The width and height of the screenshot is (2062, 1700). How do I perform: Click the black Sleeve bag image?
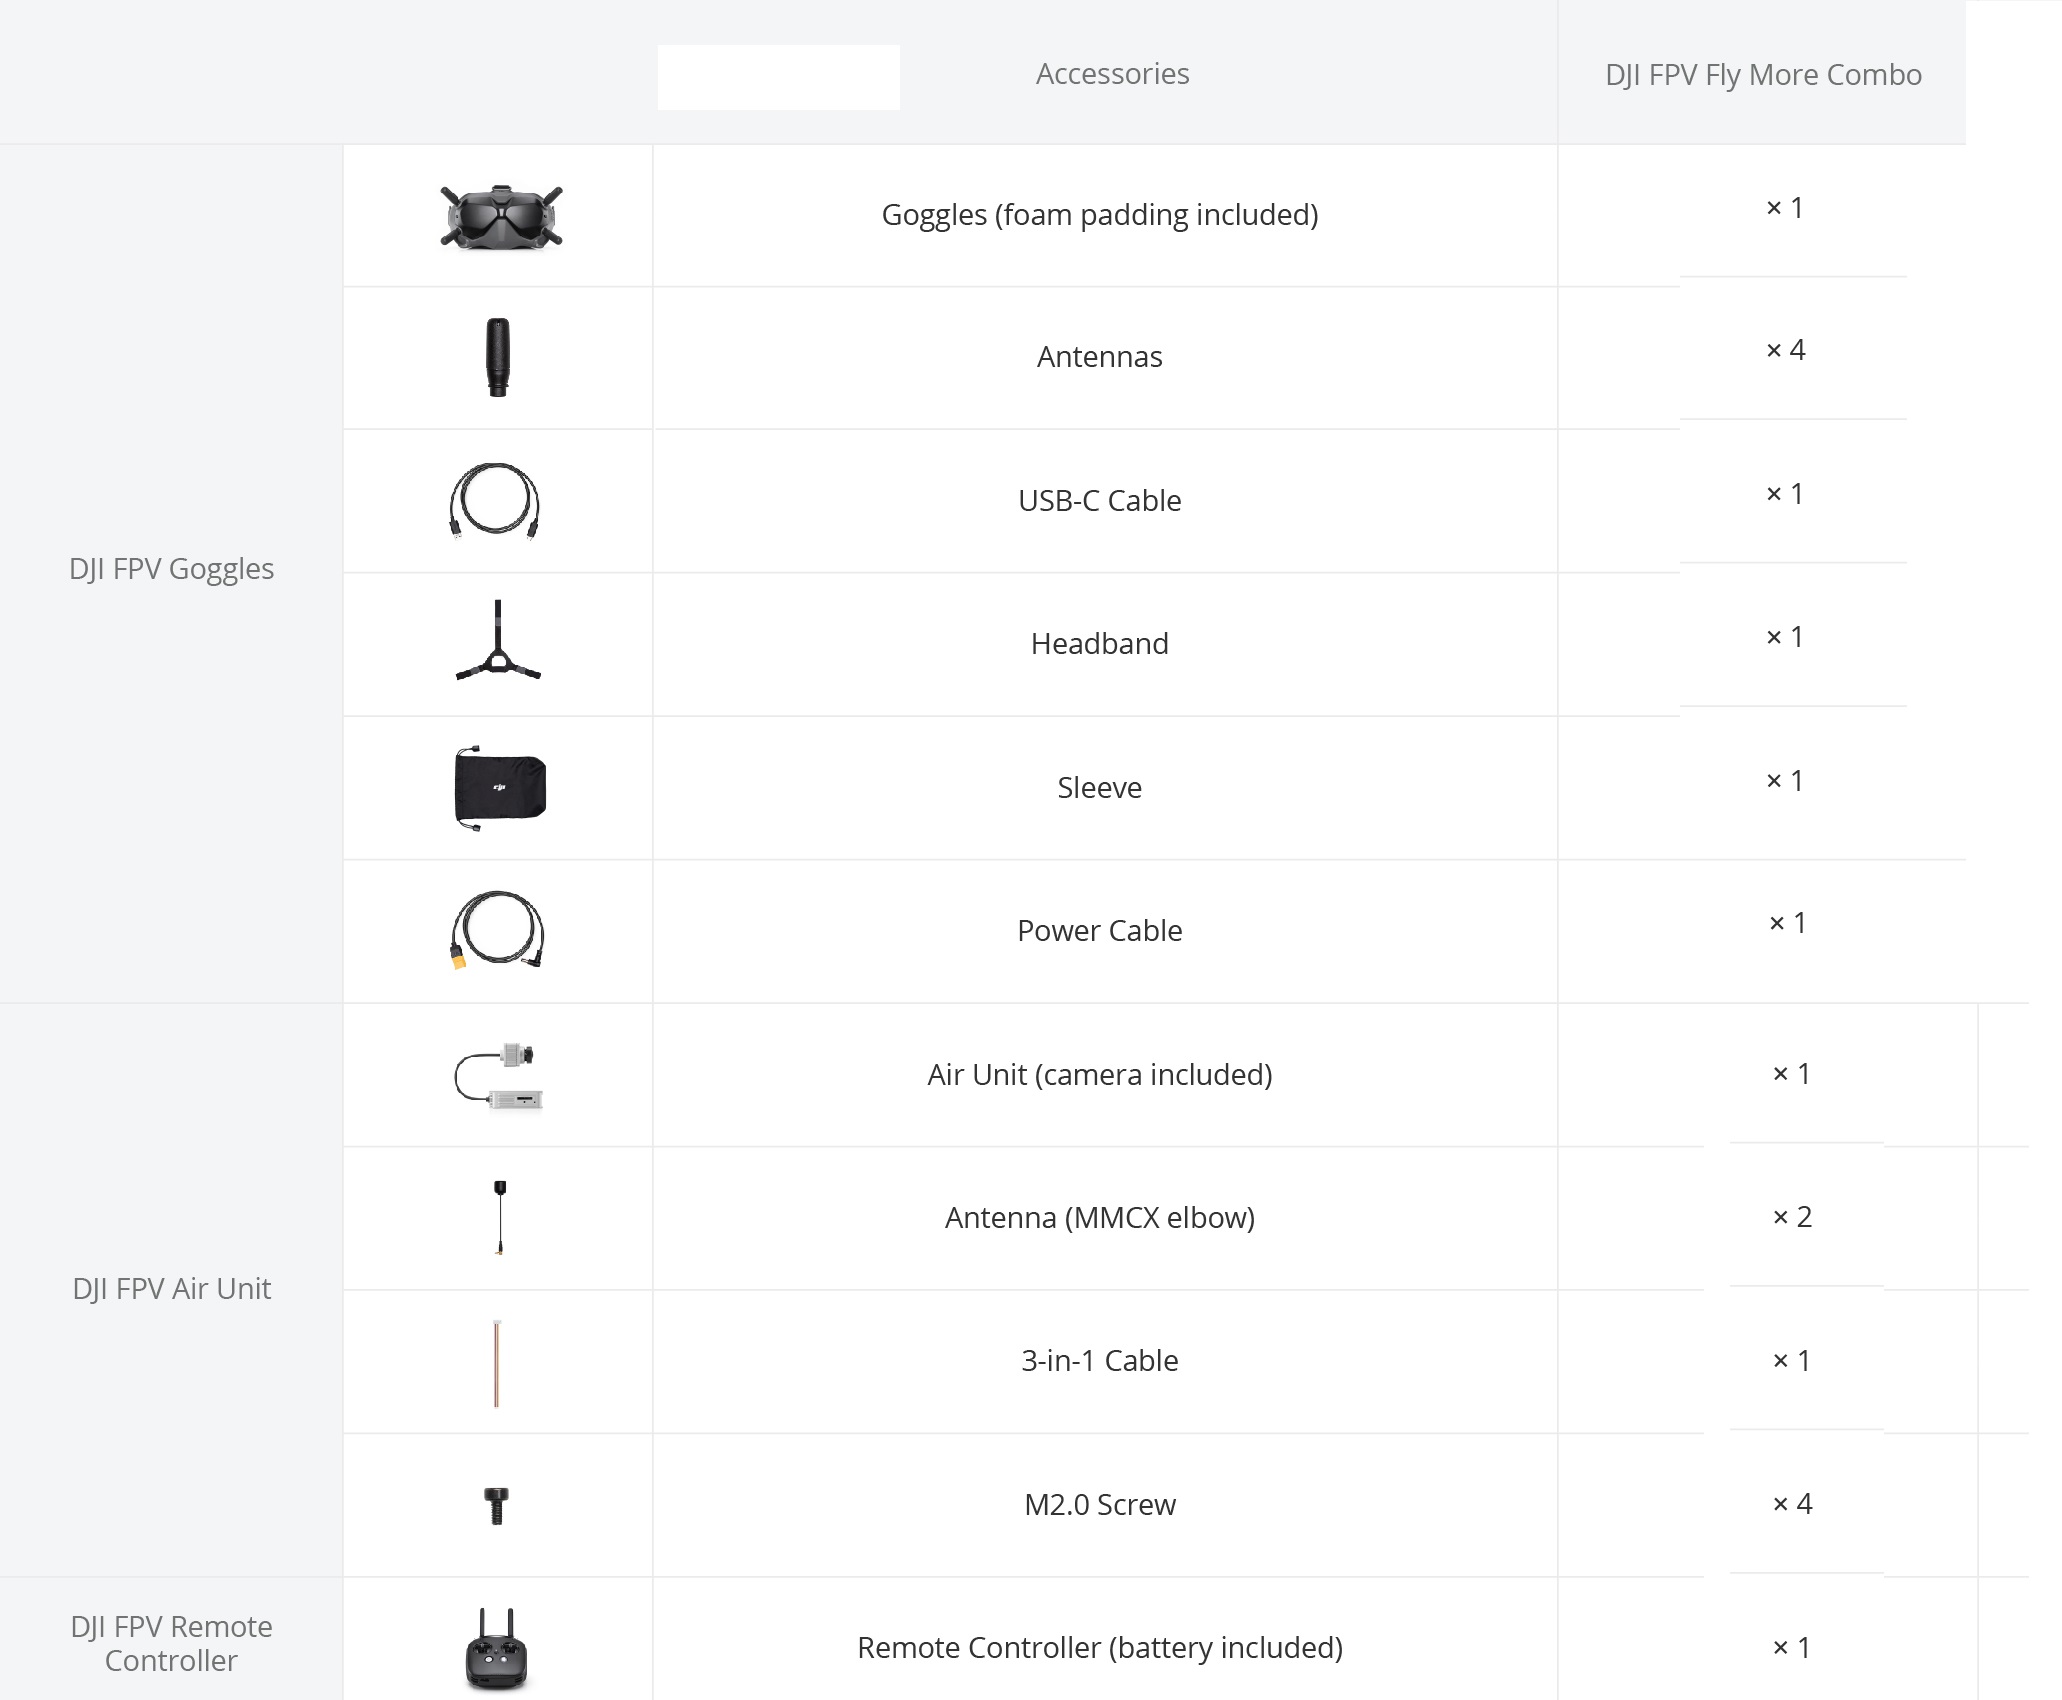(x=499, y=788)
